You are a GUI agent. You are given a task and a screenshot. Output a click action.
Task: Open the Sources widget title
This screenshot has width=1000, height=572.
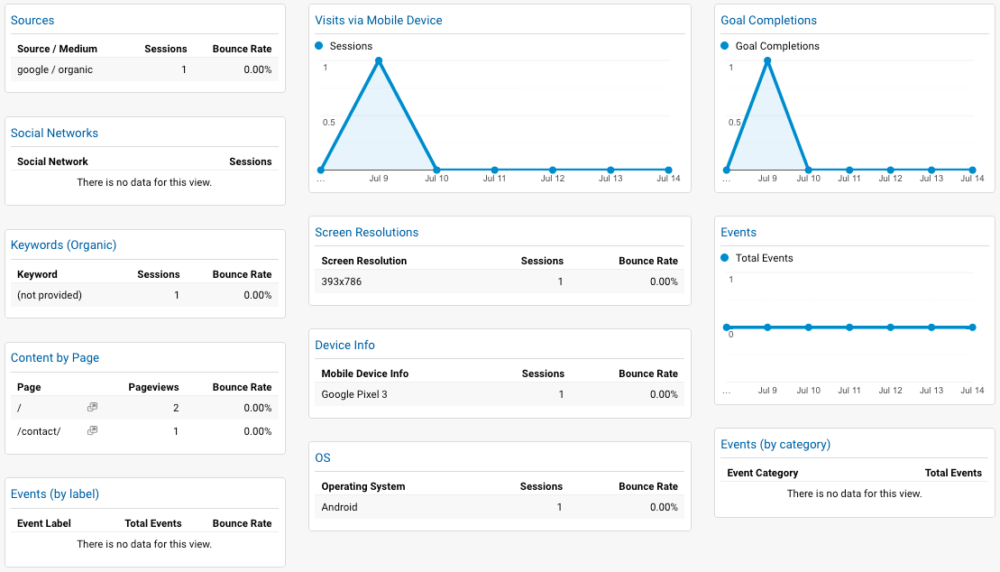[32, 20]
